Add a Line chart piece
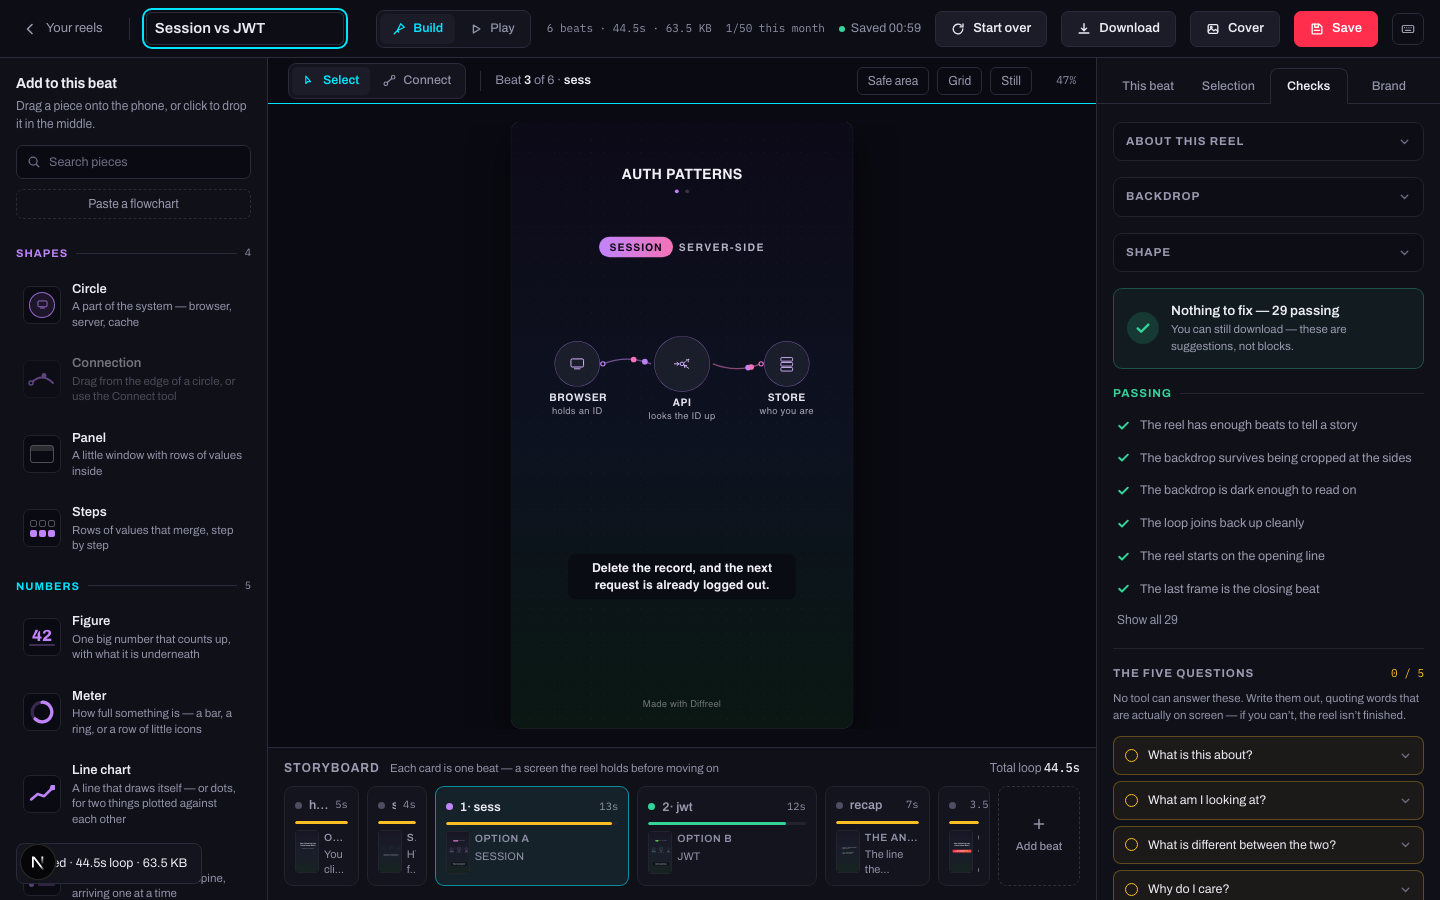This screenshot has width=1440, height=900. (x=134, y=794)
